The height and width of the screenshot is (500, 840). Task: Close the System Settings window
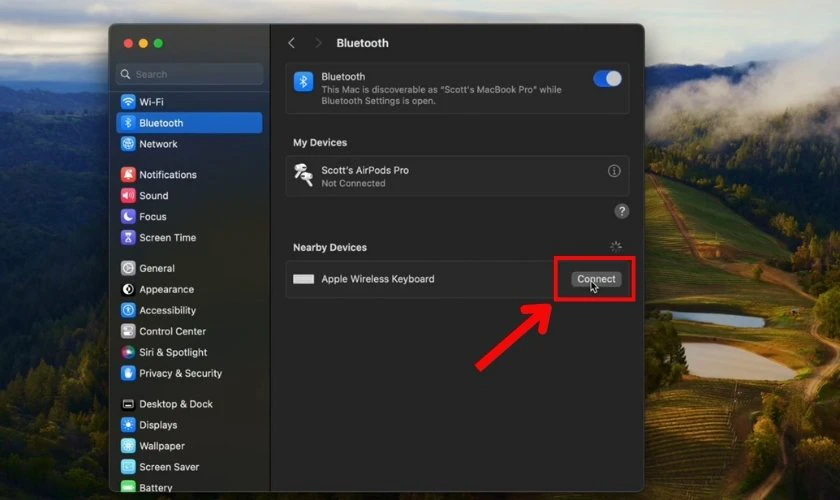128,43
